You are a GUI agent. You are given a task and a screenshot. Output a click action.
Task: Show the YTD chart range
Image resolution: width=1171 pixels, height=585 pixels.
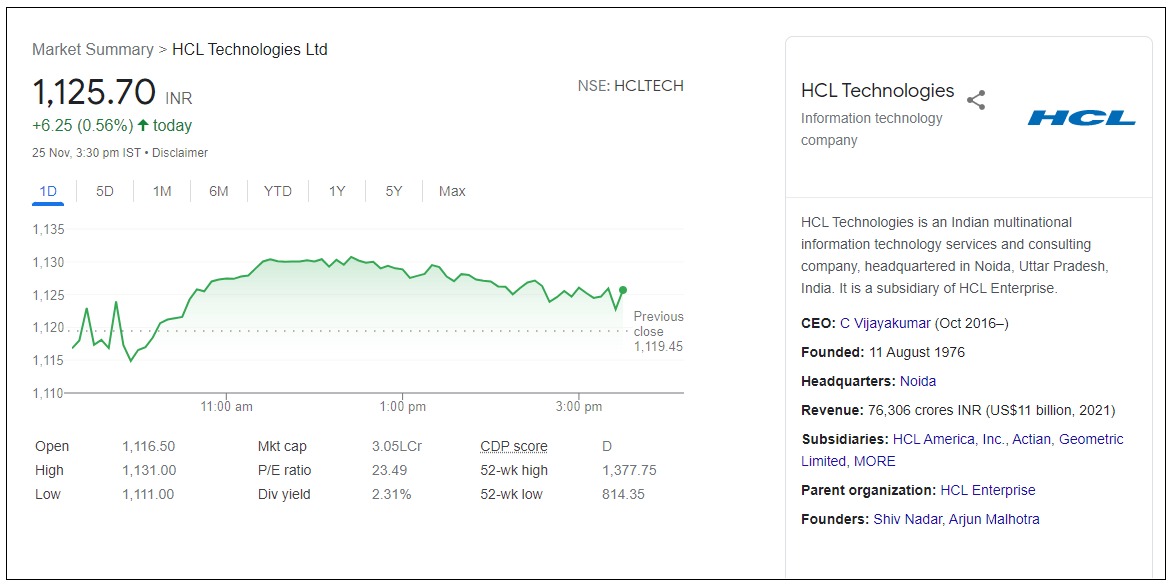click(x=277, y=191)
